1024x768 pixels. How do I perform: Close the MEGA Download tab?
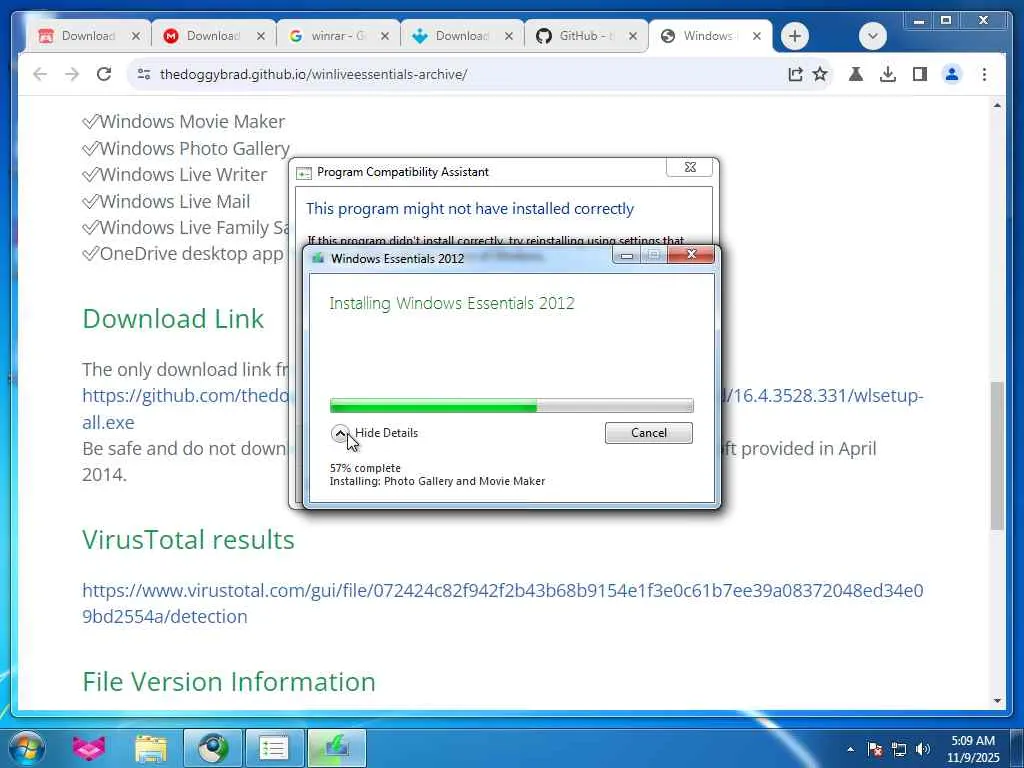(261, 36)
